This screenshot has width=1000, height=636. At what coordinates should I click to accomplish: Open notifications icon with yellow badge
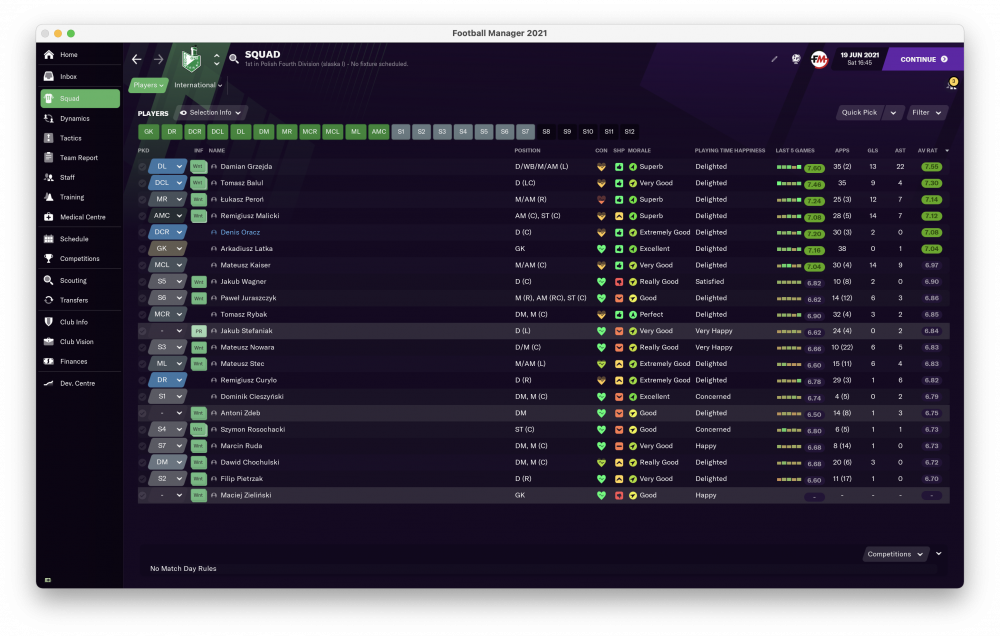(x=951, y=85)
